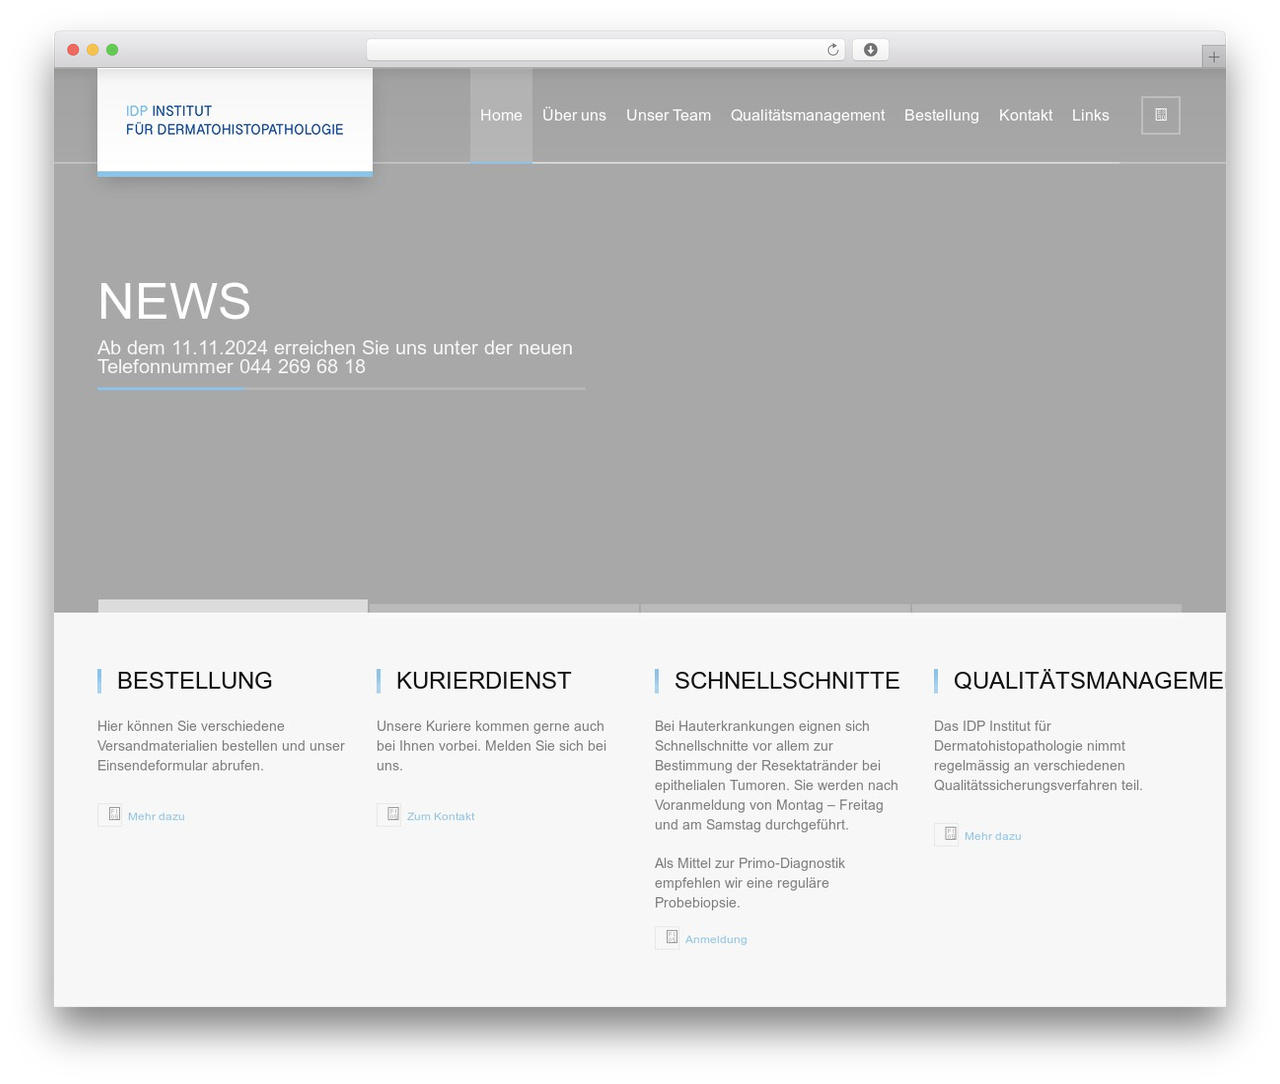The image size is (1280, 1084).
Task: Click the QUALITÄTSMANAGEMENT section heading
Action: click(x=1088, y=680)
